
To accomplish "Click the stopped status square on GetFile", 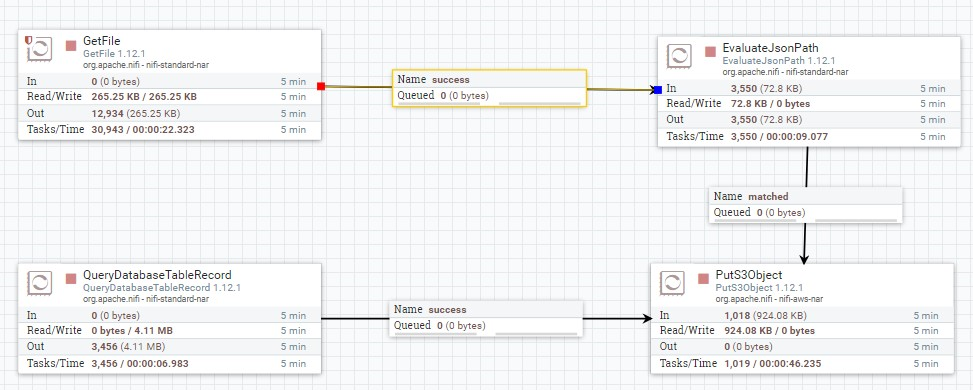I will [x=71, y=45].
